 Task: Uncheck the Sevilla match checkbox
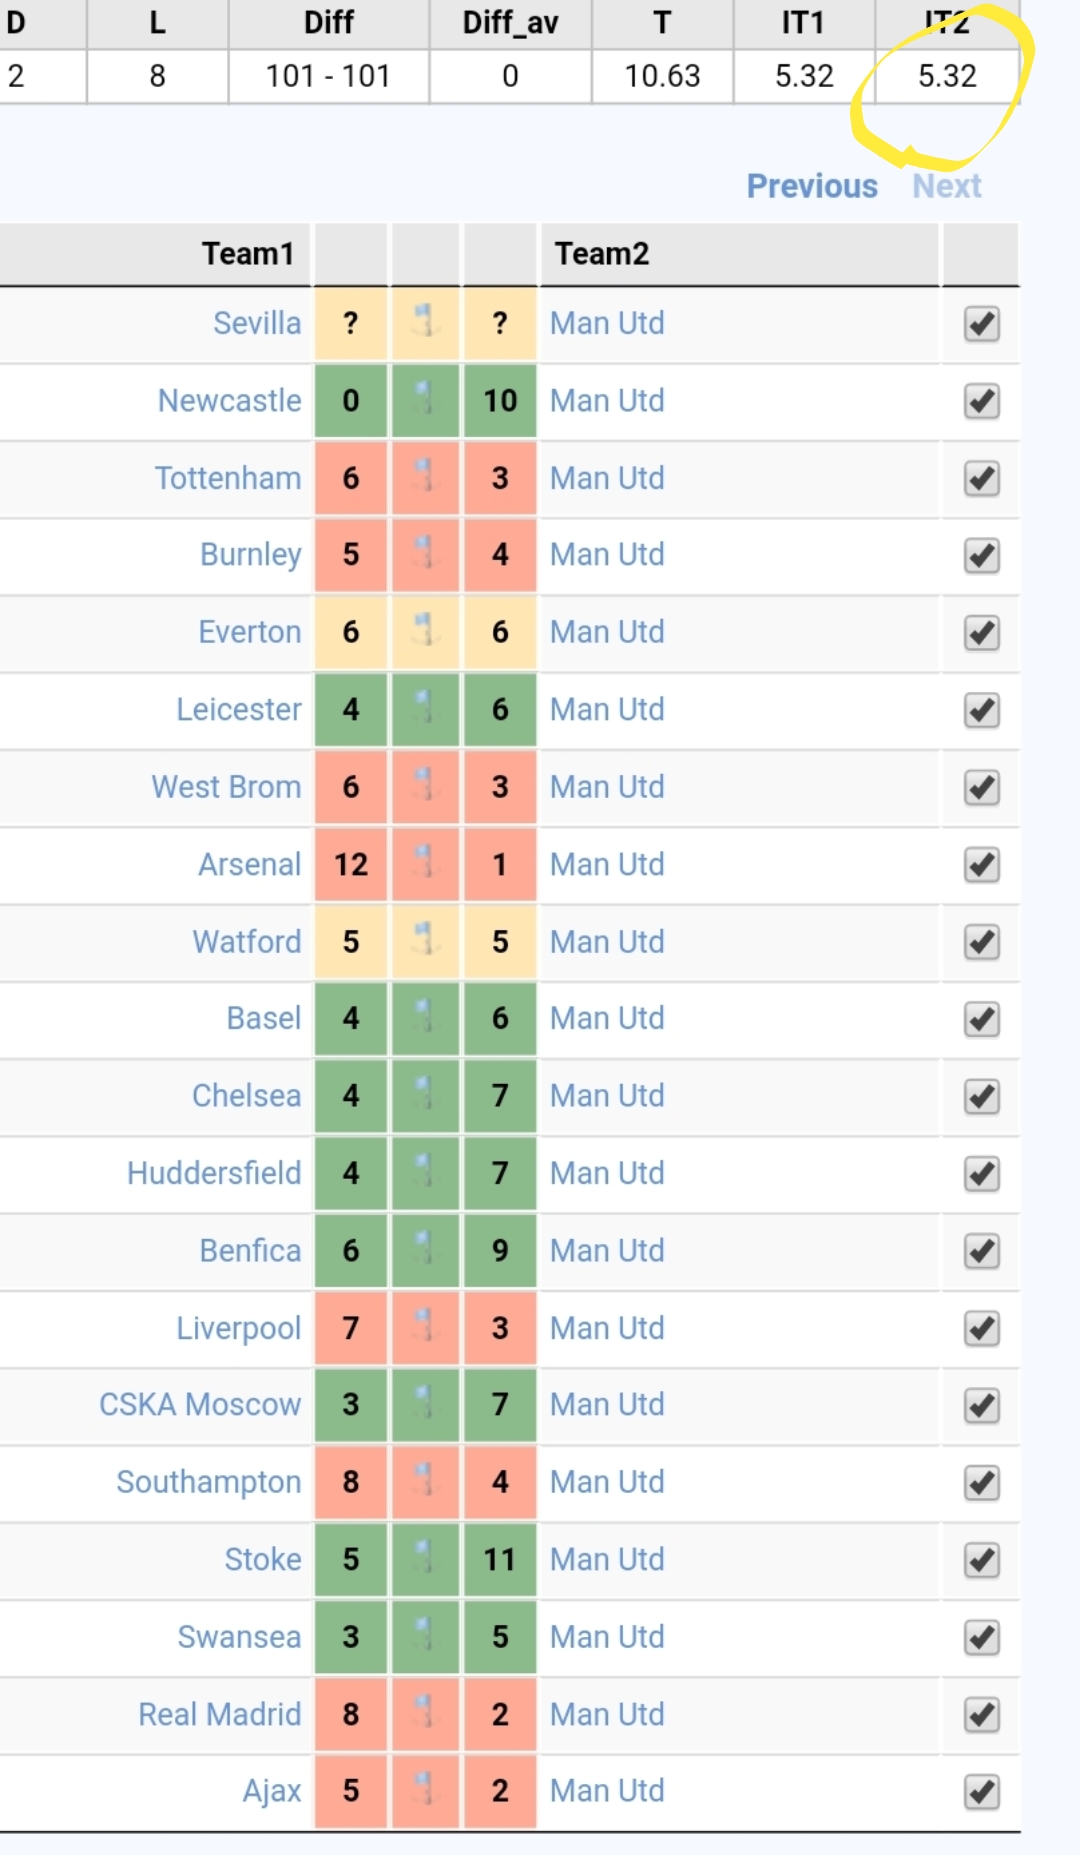tap(982, 324)
